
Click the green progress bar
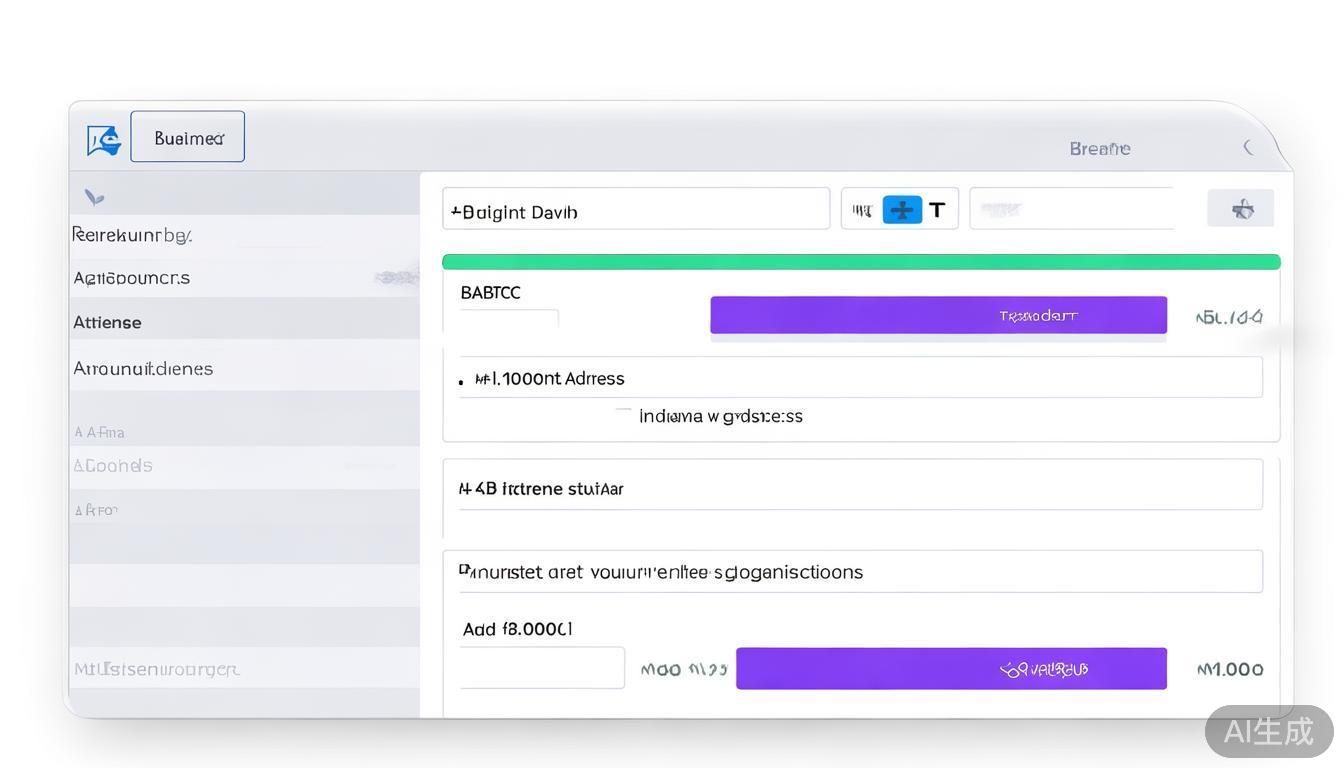(x=860, y=262)
